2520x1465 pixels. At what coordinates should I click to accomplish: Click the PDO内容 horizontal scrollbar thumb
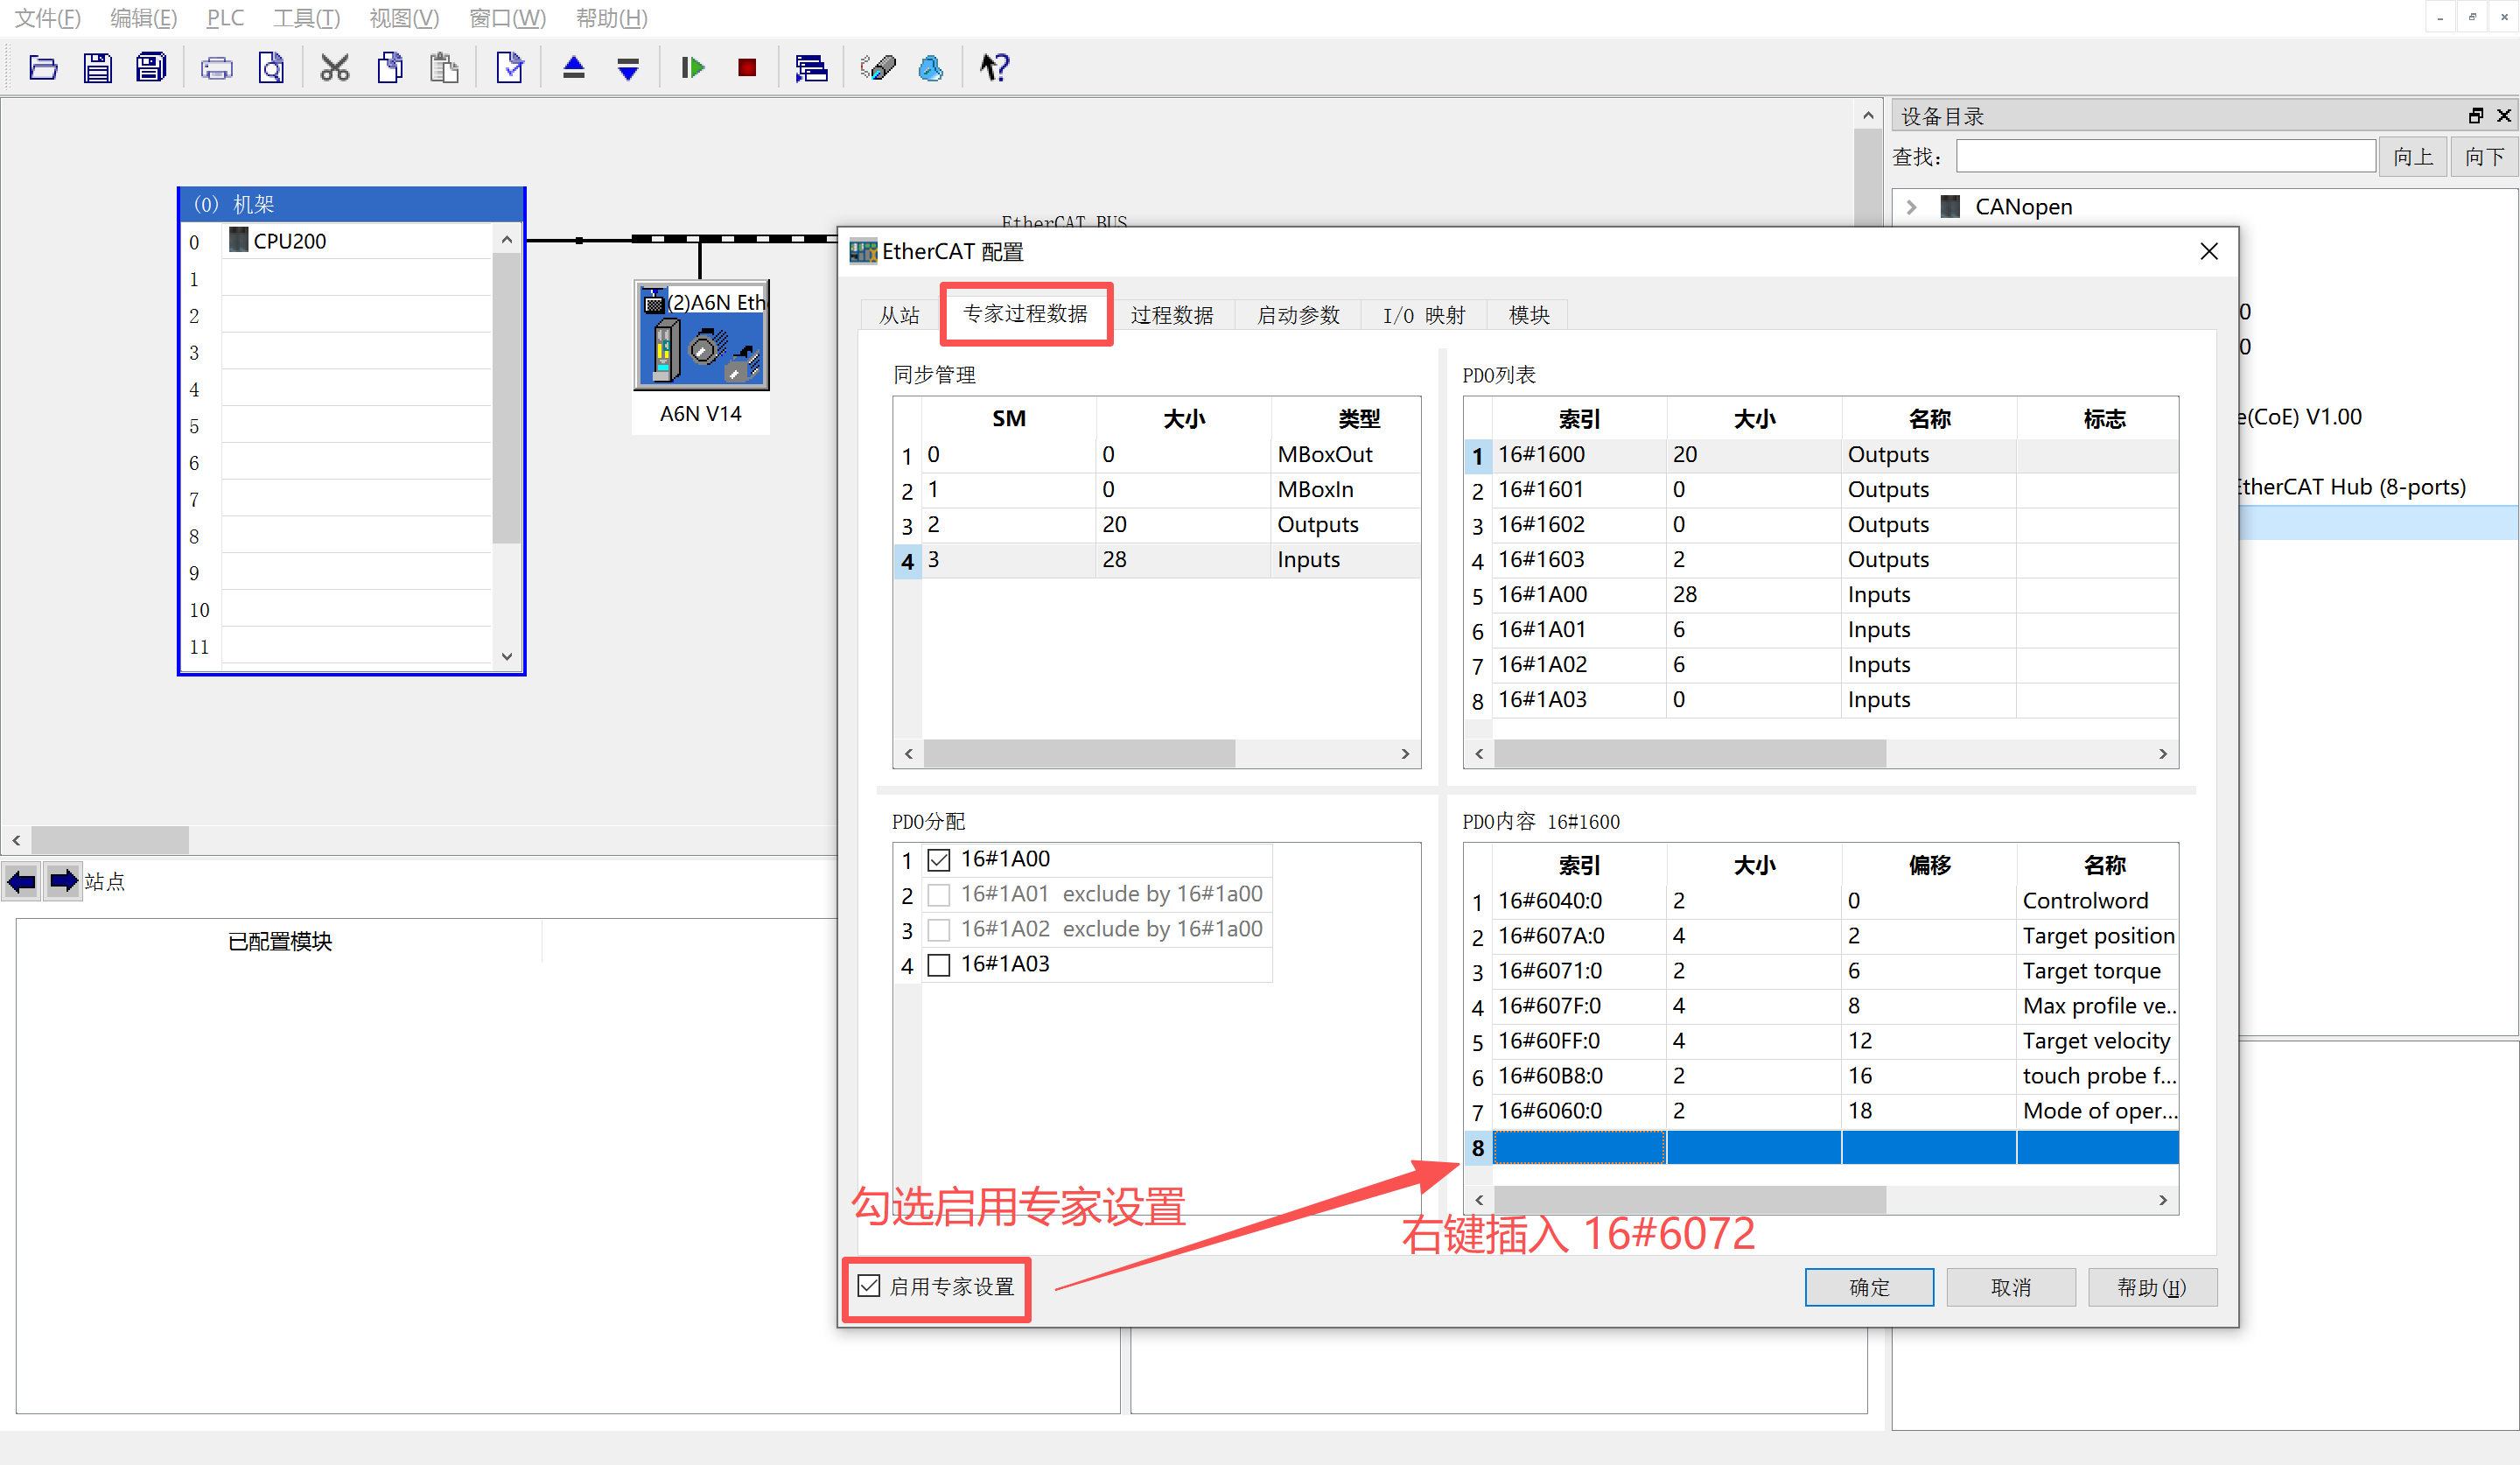[1689, 1199]
